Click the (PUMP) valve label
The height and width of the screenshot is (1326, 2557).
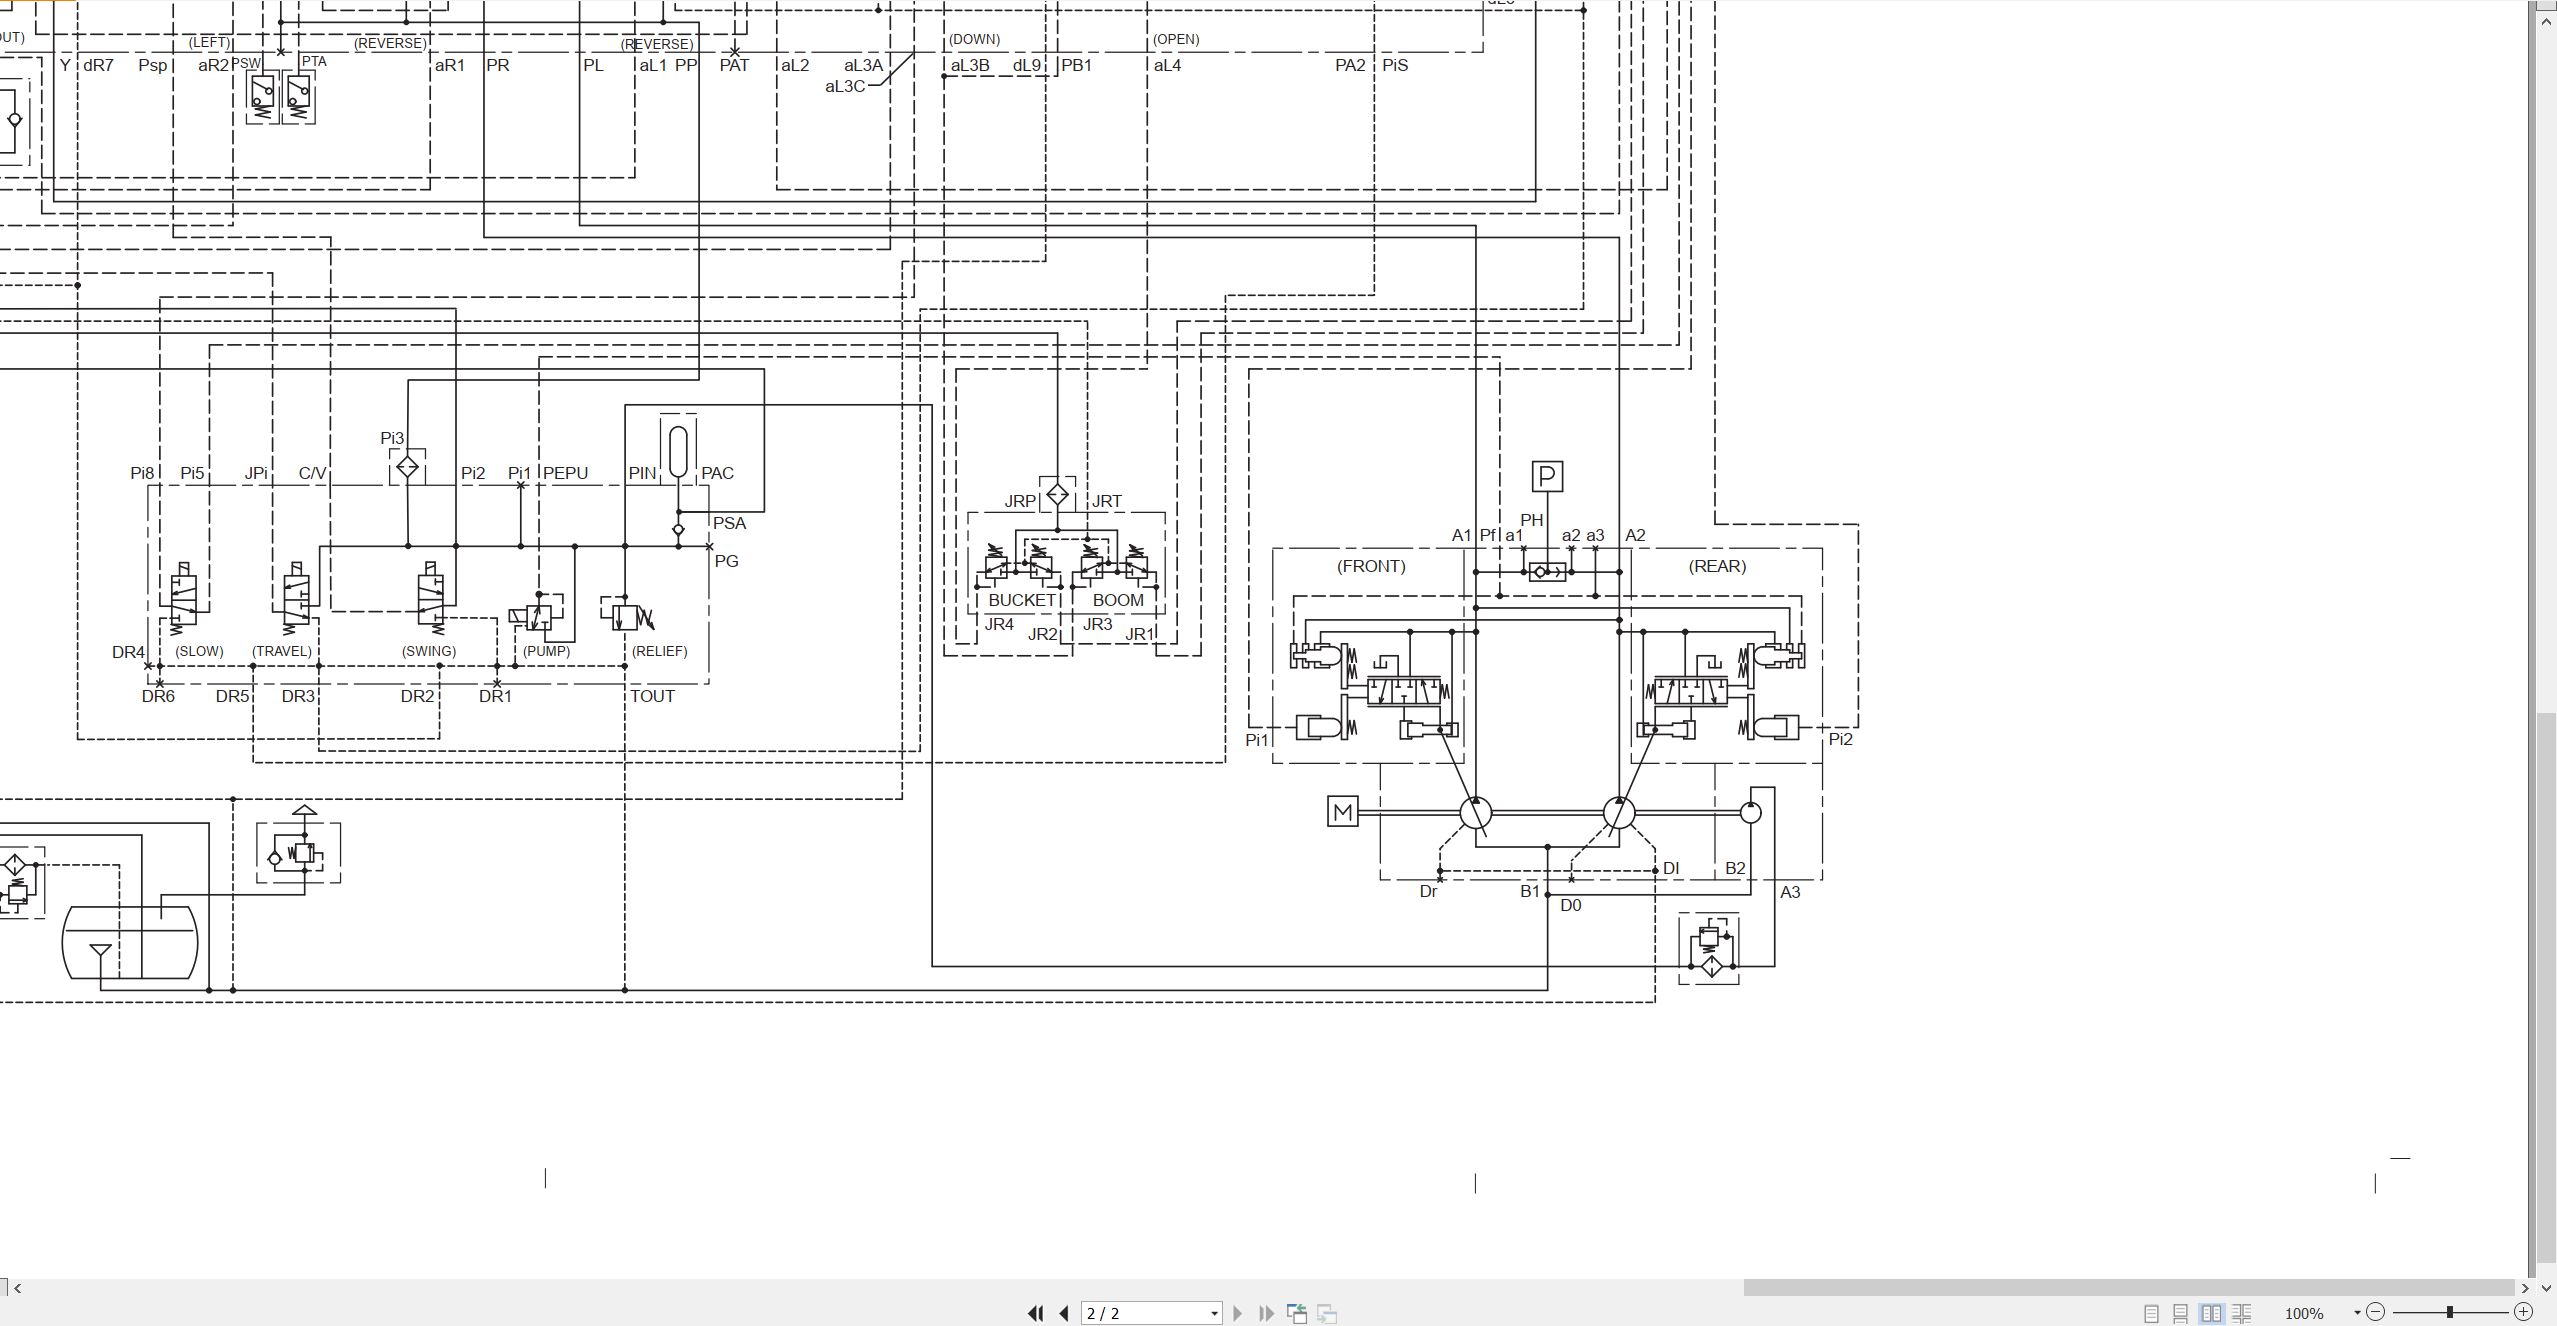tap(546, 651)
